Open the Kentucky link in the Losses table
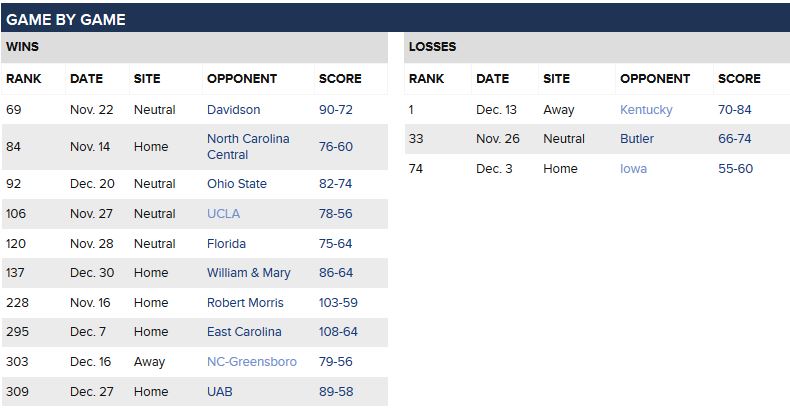 (x=646, y=110)
